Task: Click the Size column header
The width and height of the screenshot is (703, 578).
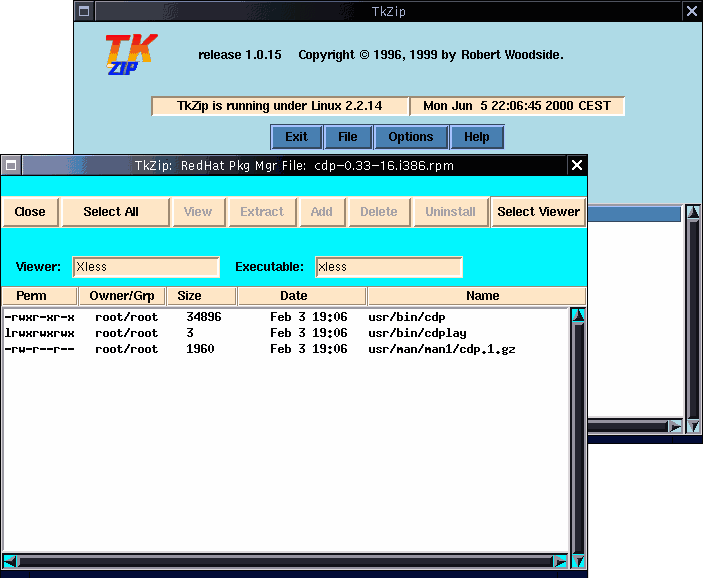Action: pyautogui.click(x=201, y=296)
